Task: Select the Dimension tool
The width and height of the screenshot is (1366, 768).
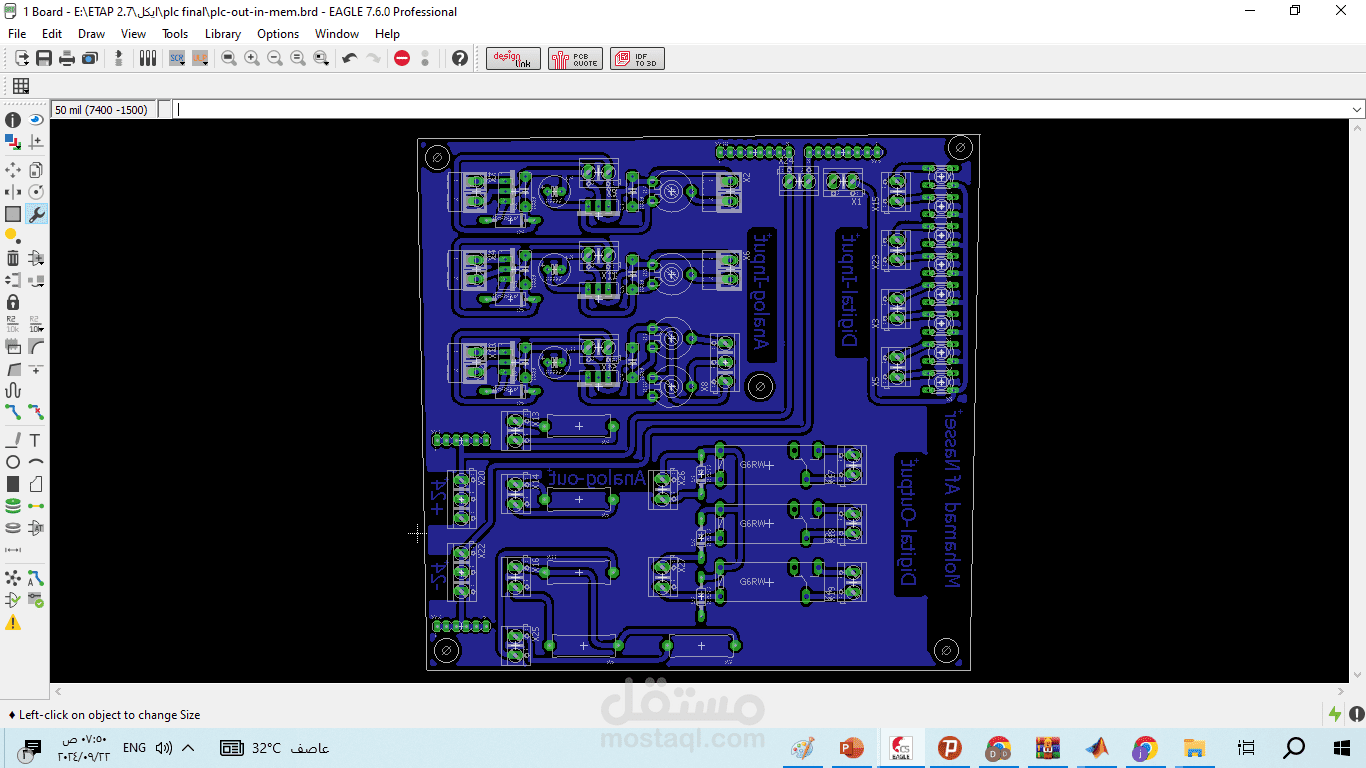Action: [x=13, y=550]
